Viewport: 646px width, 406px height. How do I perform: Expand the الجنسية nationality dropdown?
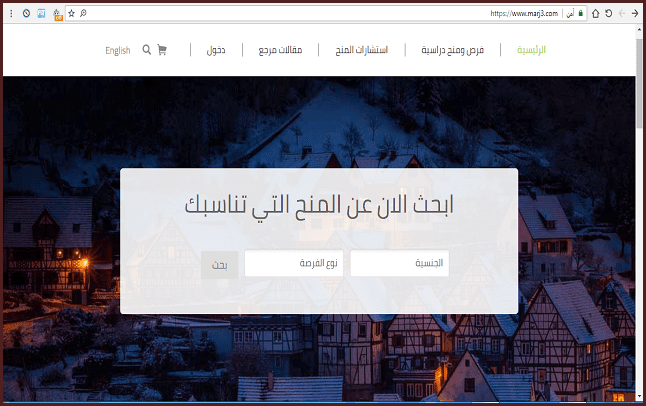pos(399,264)
